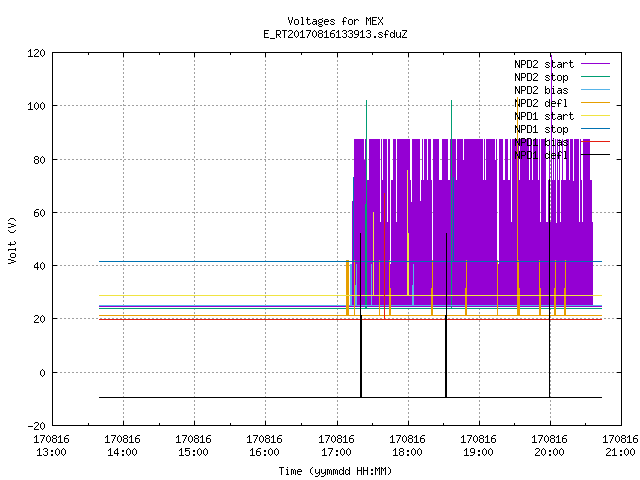Click the red NPD1 bias legend line

595,142
